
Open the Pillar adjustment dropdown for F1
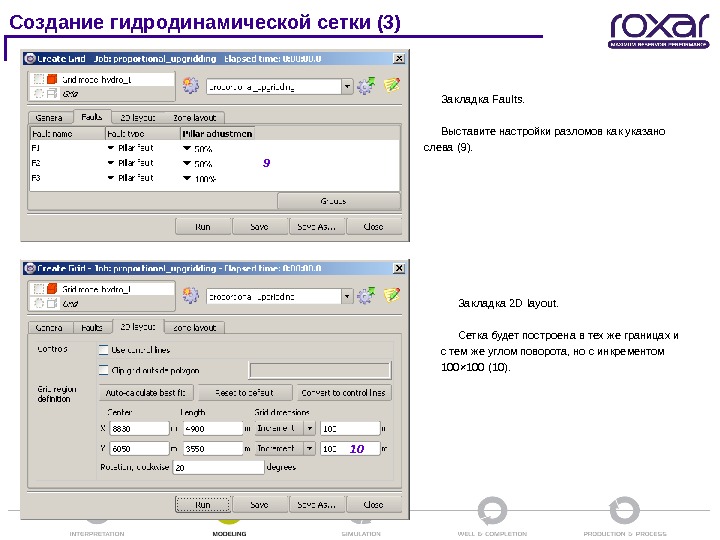click(187, 148)
